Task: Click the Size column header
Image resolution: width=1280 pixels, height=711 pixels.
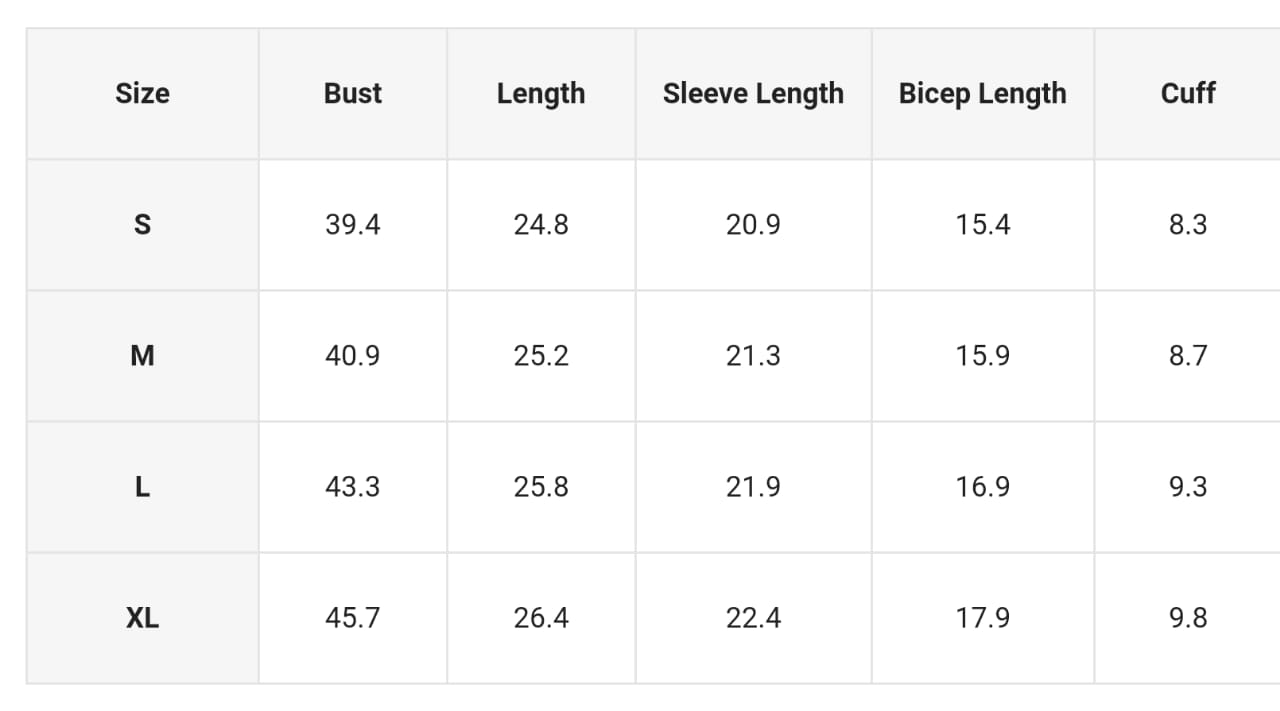Action: tap(142, 93)
